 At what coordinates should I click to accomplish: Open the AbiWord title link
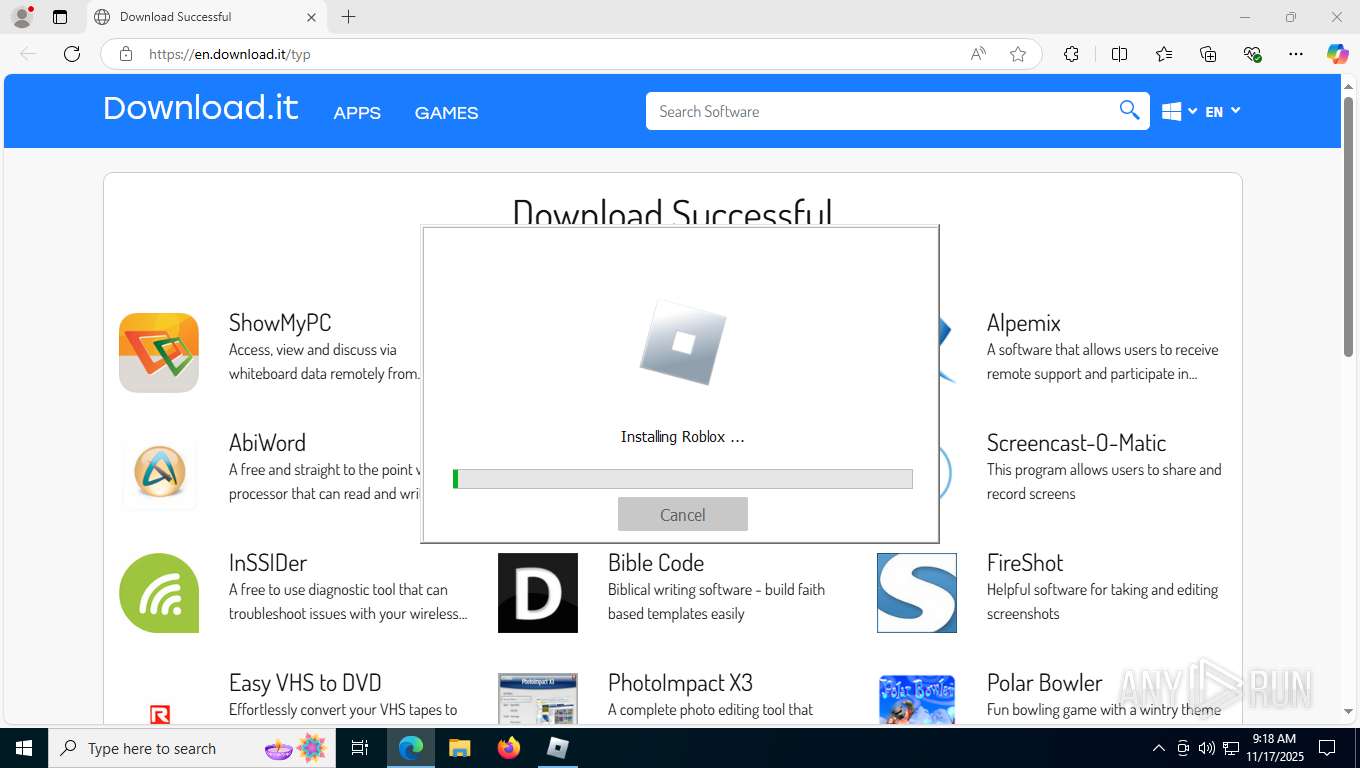click(x=267, y=443)
